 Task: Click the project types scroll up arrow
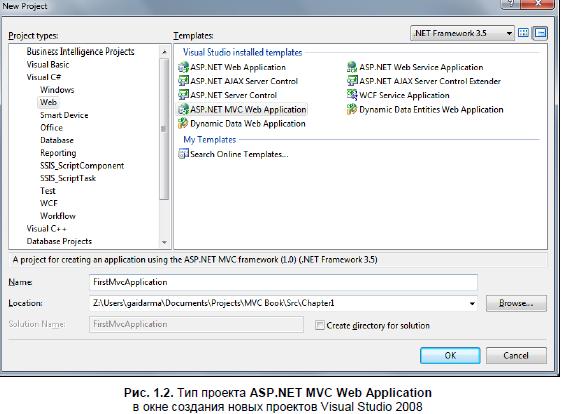164,52
